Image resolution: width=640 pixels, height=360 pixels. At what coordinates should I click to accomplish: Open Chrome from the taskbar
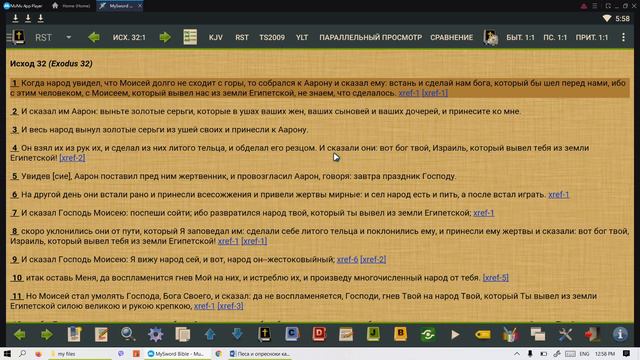tap(218, 354)
